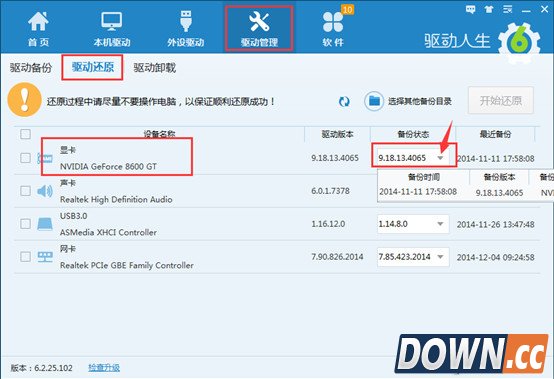Check the ASMedia XHCI Controller row
Screen dimensions: 554x379
[x=25, y=224]
